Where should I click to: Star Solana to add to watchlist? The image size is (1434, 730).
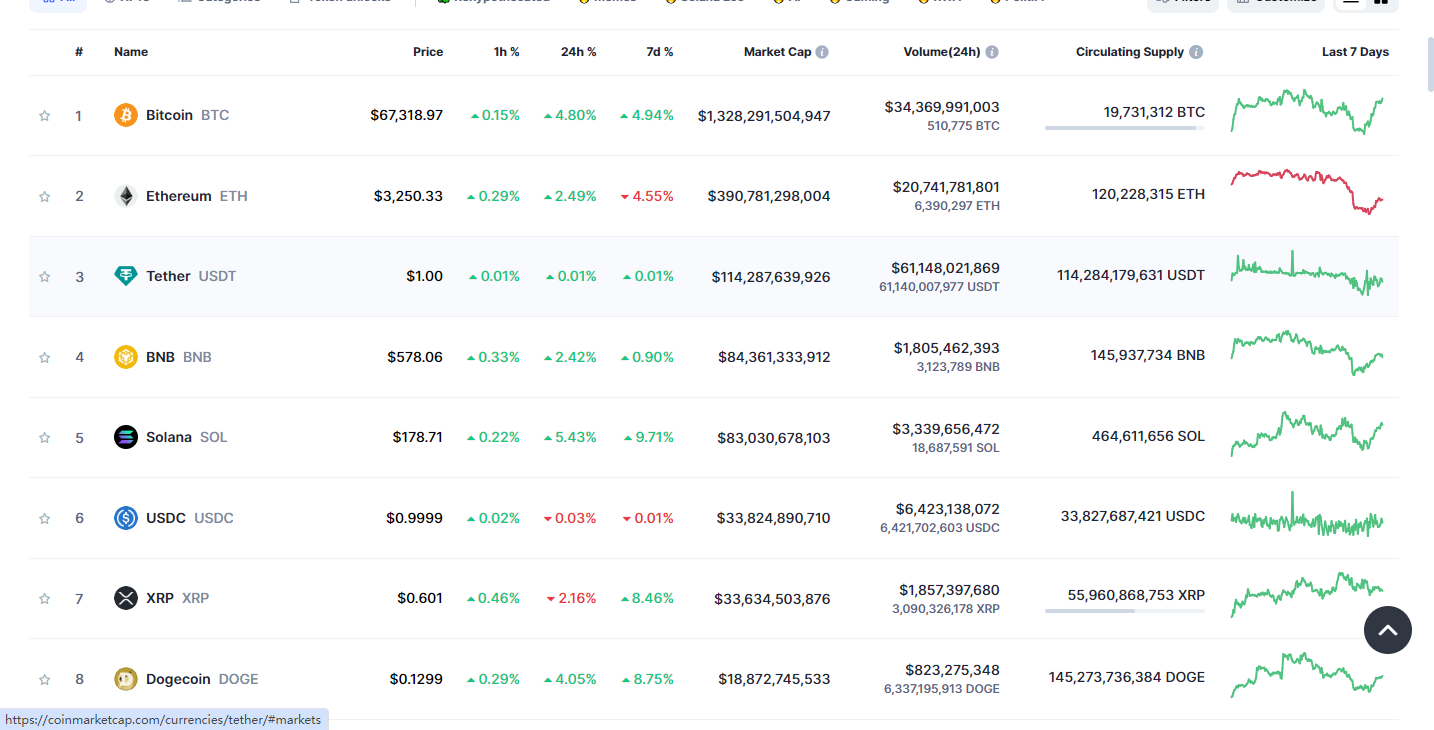[44, 438]
